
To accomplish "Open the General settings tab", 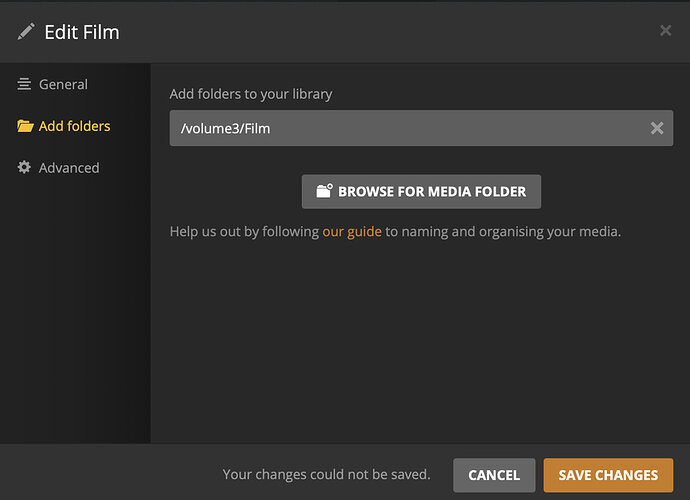I will (x=63, y=85).
